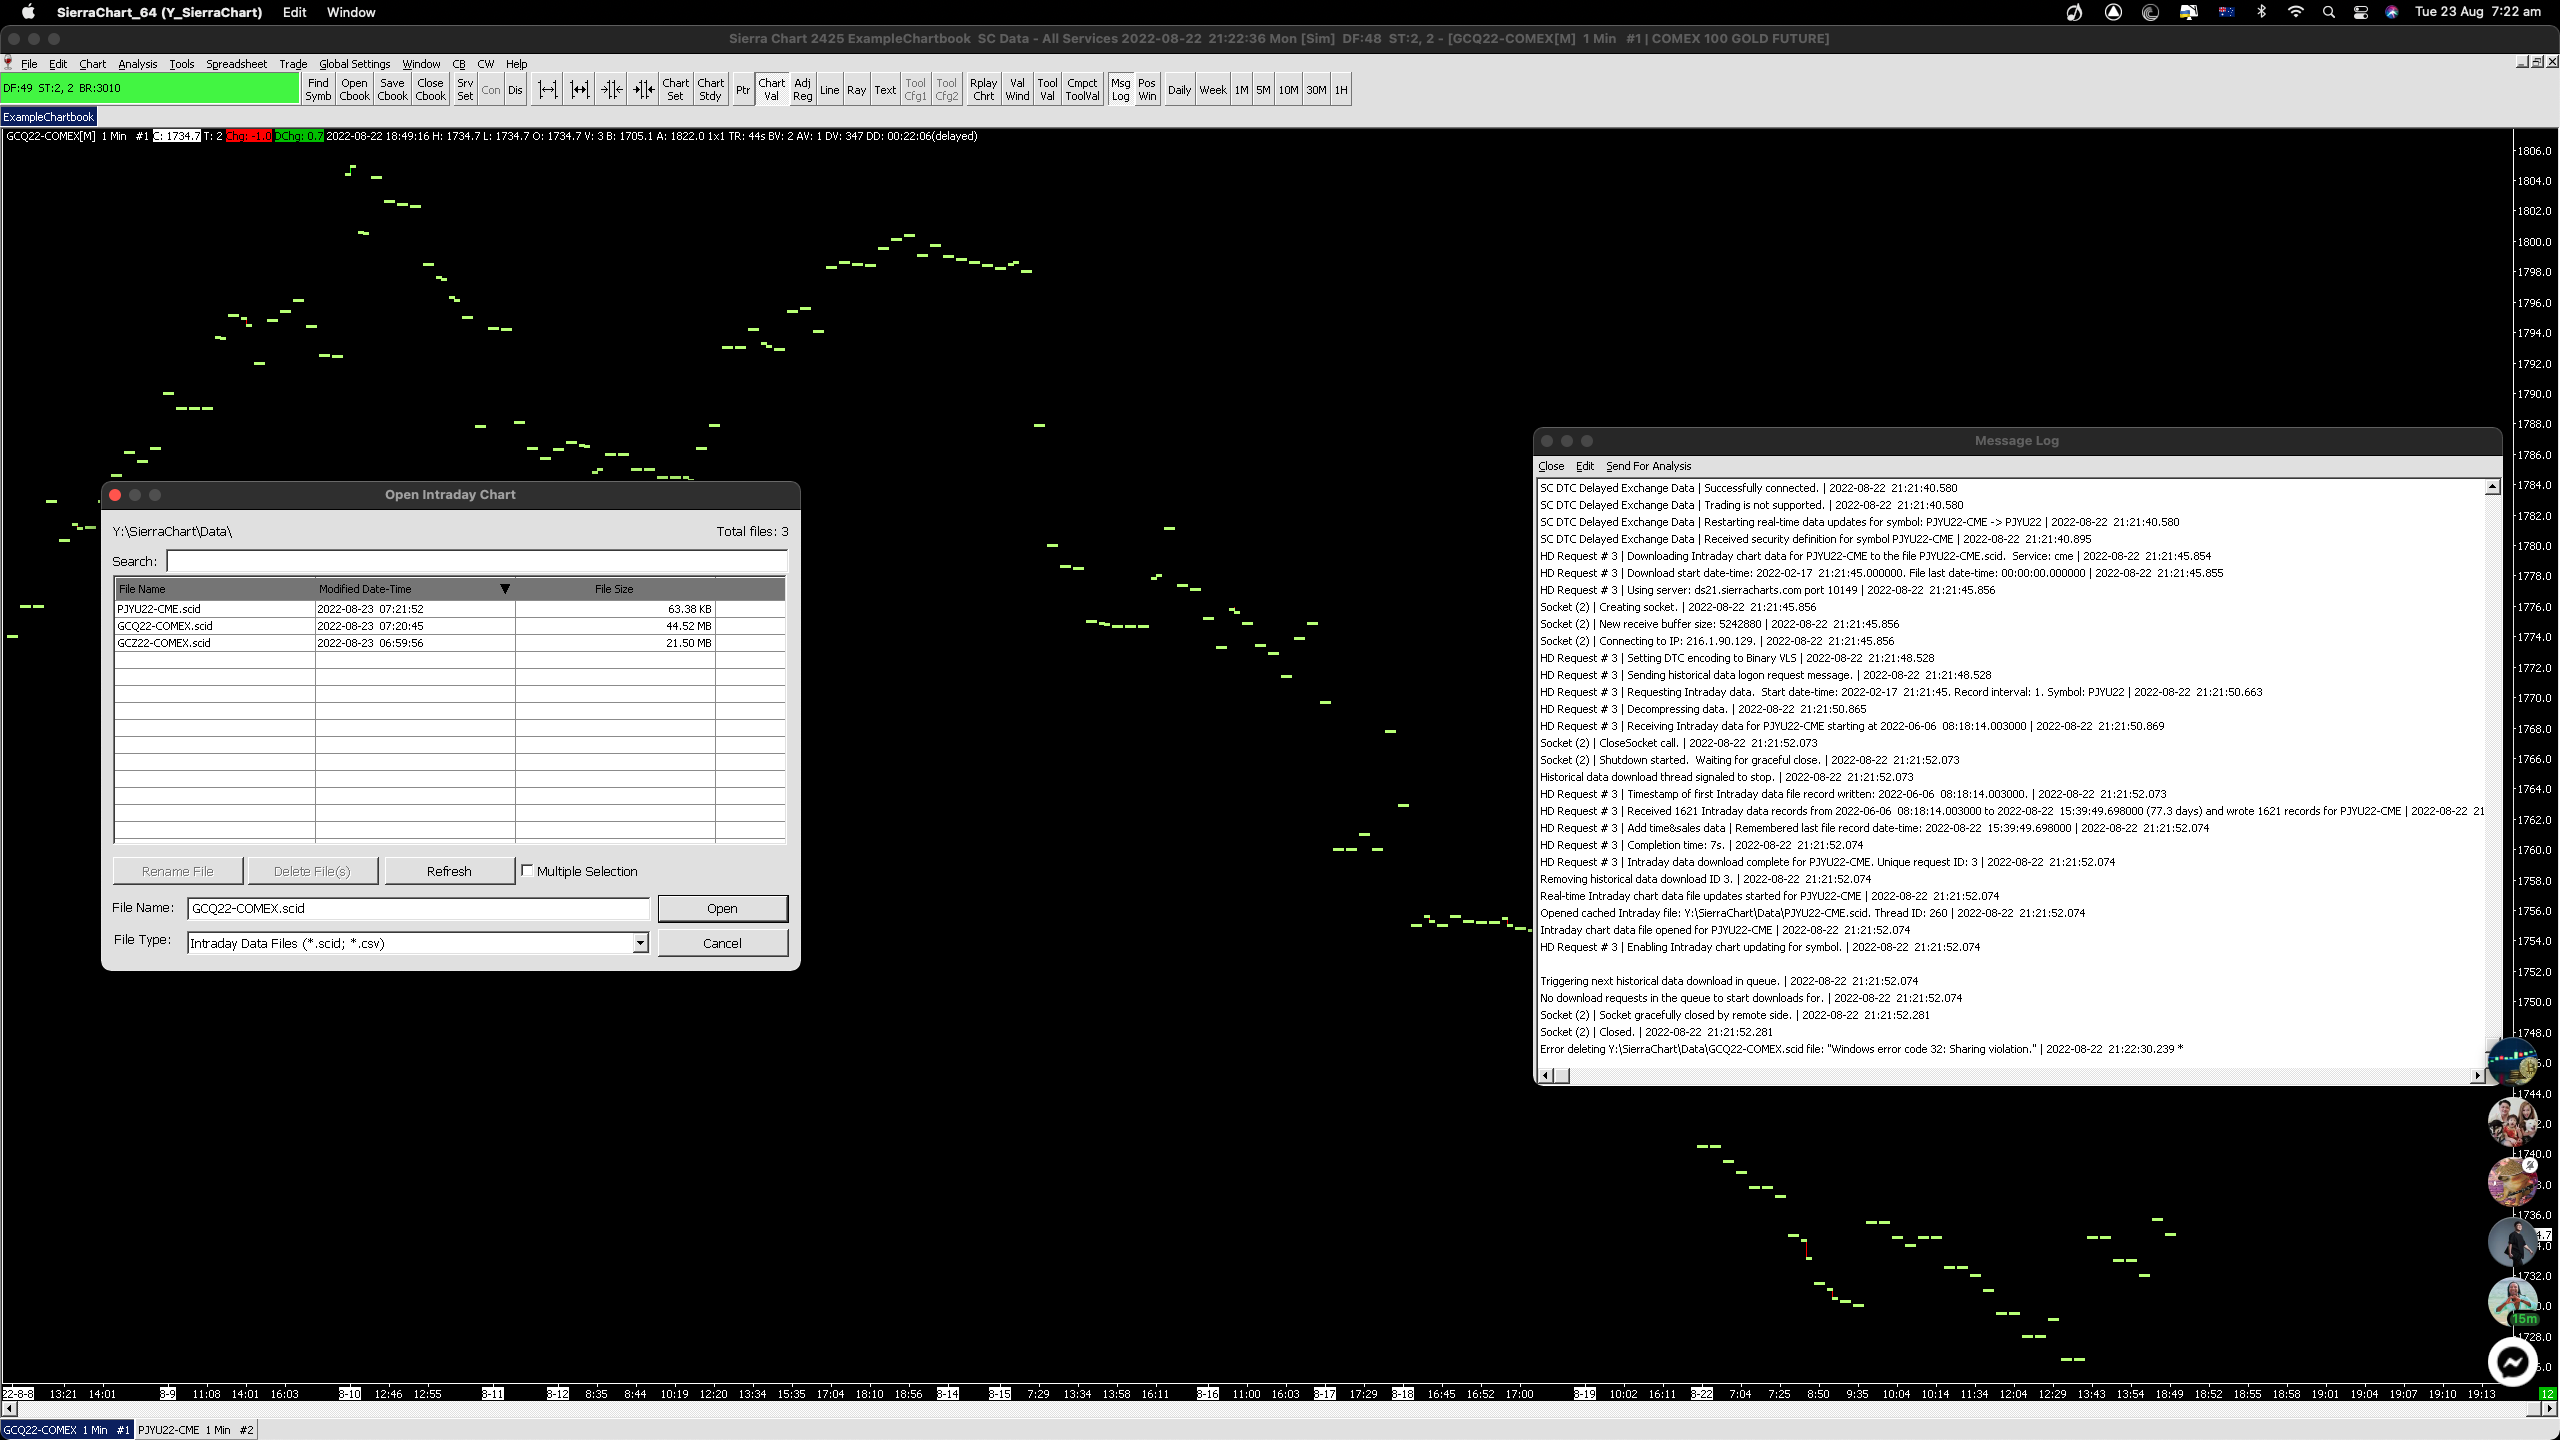Viewport: 2560px width, 1440px height.
Task: Switch to PJYU22-CME chart tab
Action: 195,1430
